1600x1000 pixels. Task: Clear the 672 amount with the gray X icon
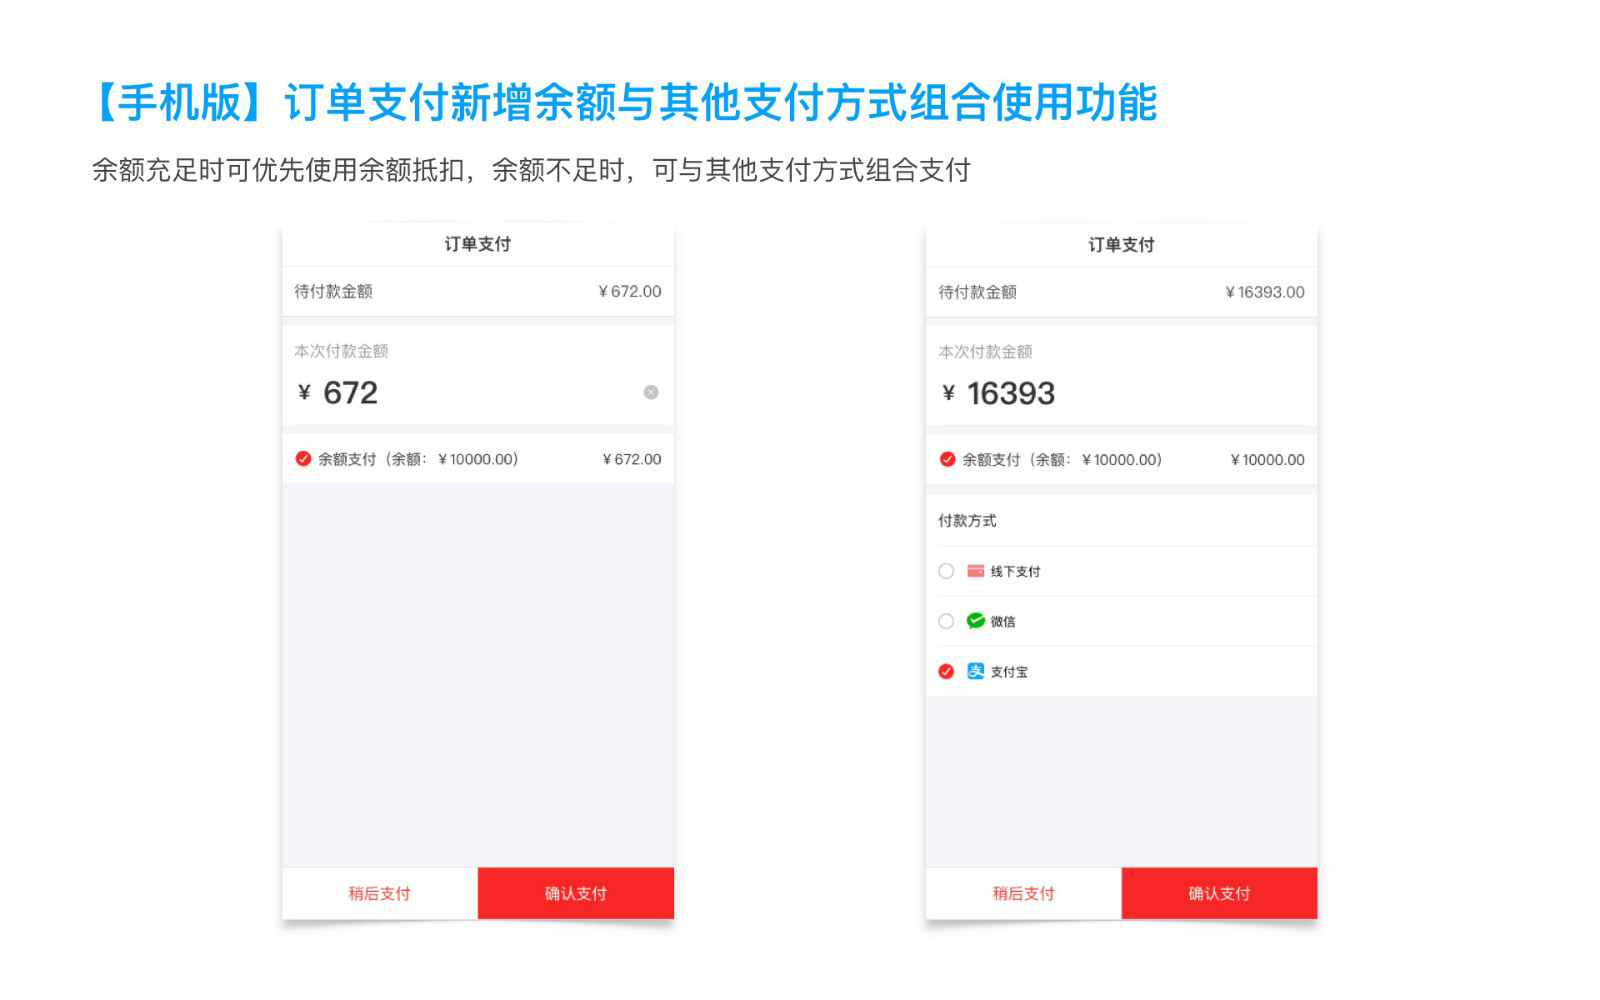coord(651,392)
